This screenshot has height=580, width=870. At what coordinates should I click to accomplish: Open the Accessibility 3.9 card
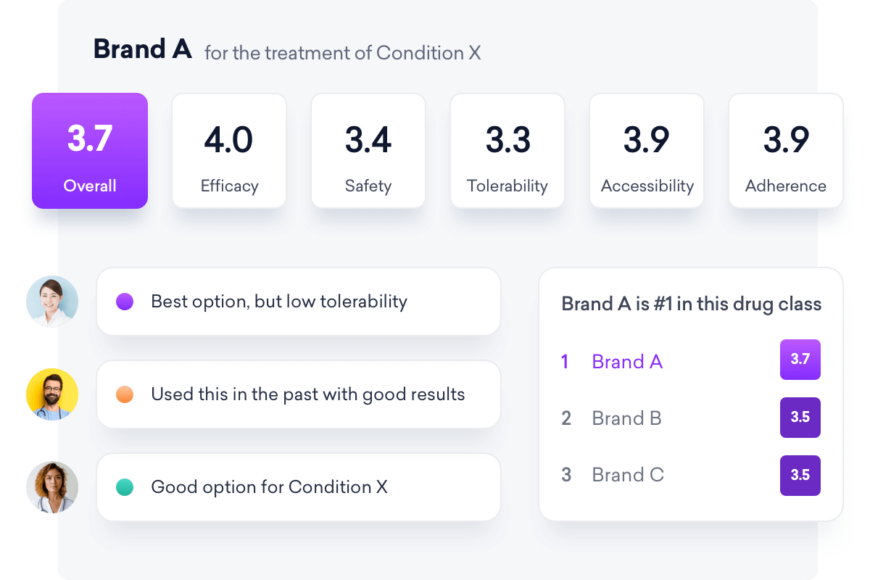[646, 151]
